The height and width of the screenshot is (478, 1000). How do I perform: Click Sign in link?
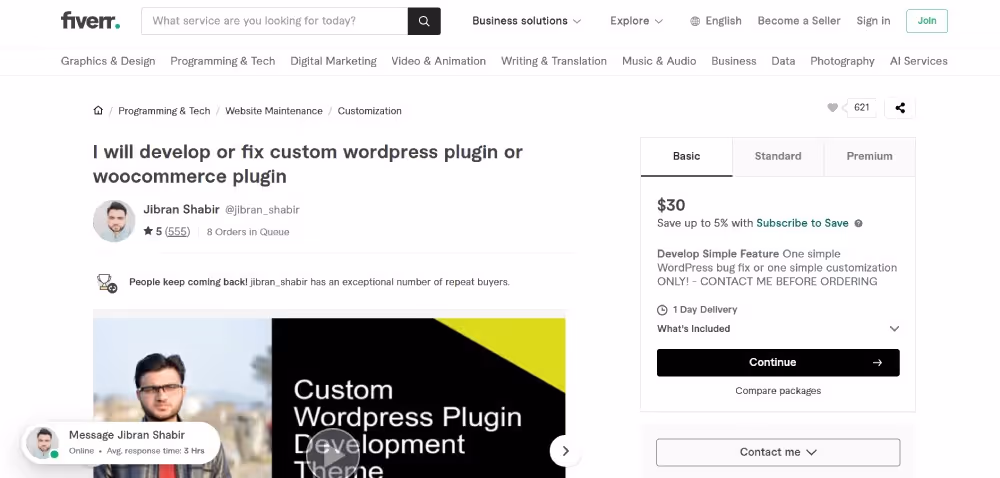pos(873,21)
